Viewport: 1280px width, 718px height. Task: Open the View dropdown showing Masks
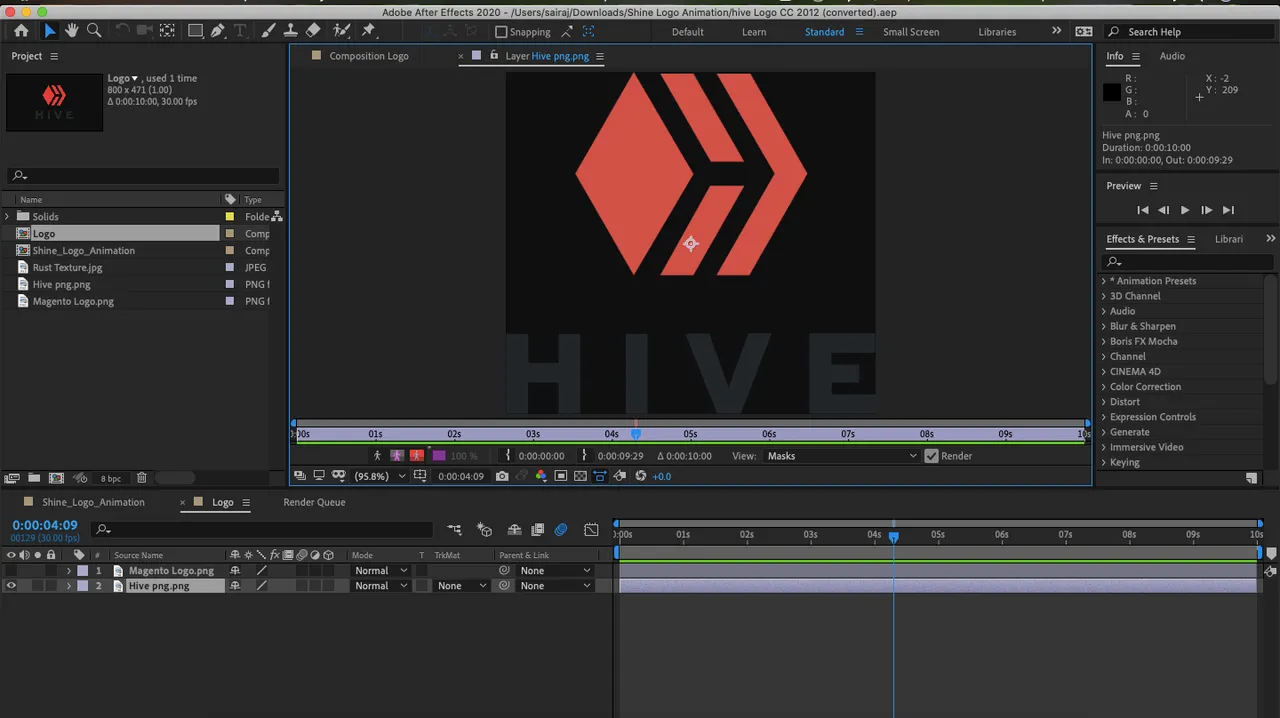click(841, 456)
